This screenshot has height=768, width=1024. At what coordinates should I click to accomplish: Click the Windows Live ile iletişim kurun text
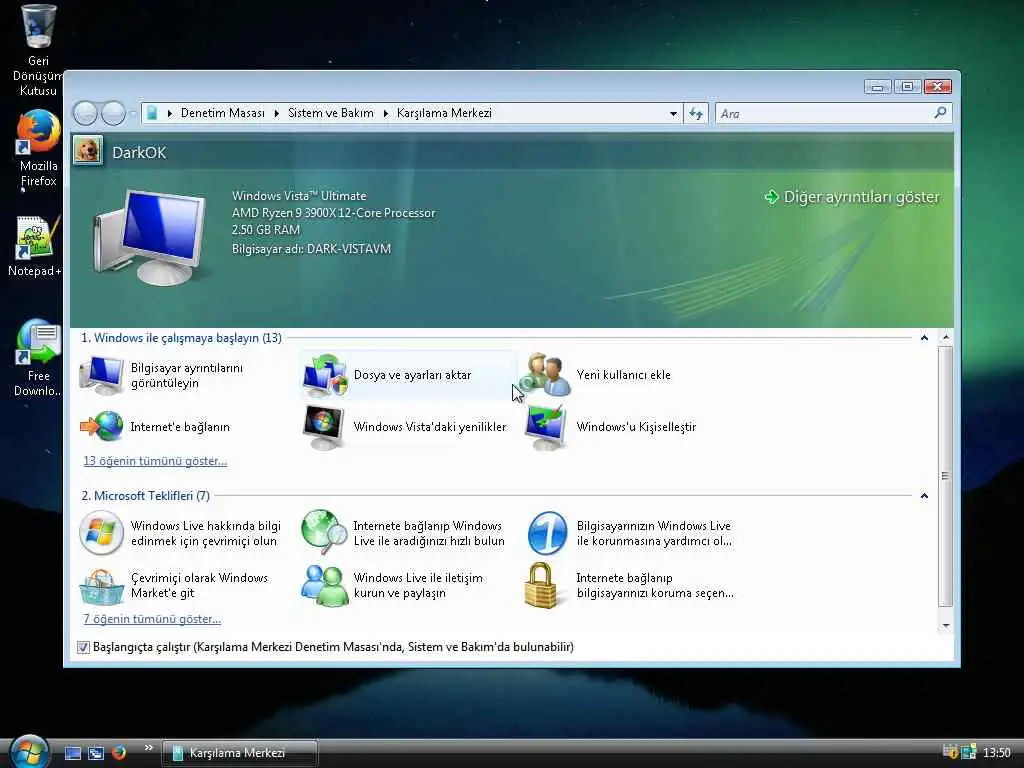click(418, 585)
